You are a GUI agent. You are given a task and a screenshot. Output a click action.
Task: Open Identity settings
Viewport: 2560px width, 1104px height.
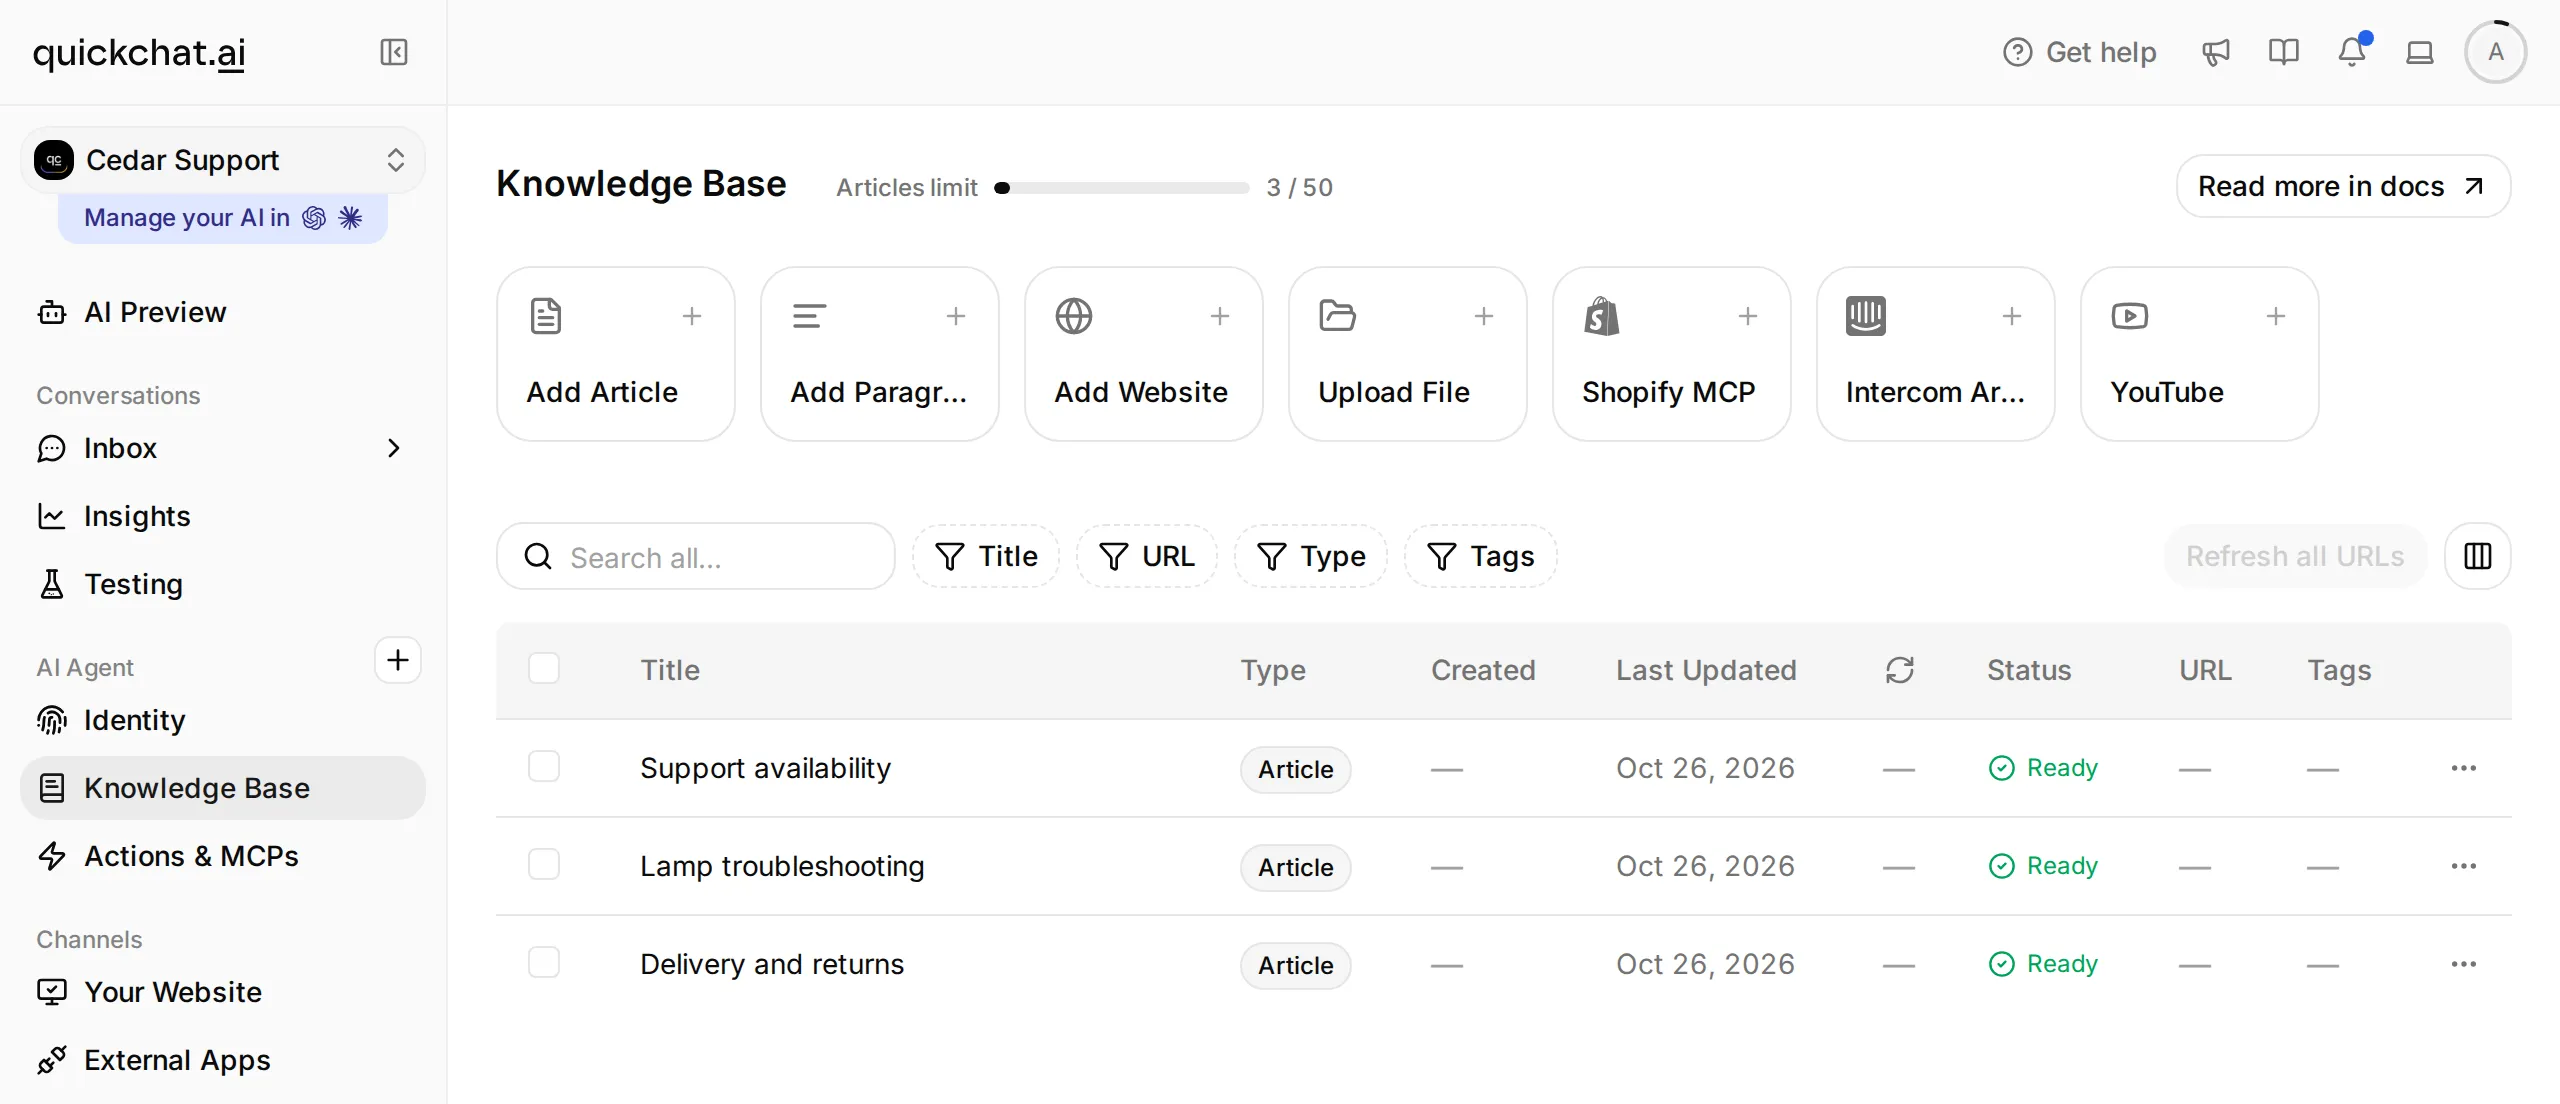(x=222, y=720)
